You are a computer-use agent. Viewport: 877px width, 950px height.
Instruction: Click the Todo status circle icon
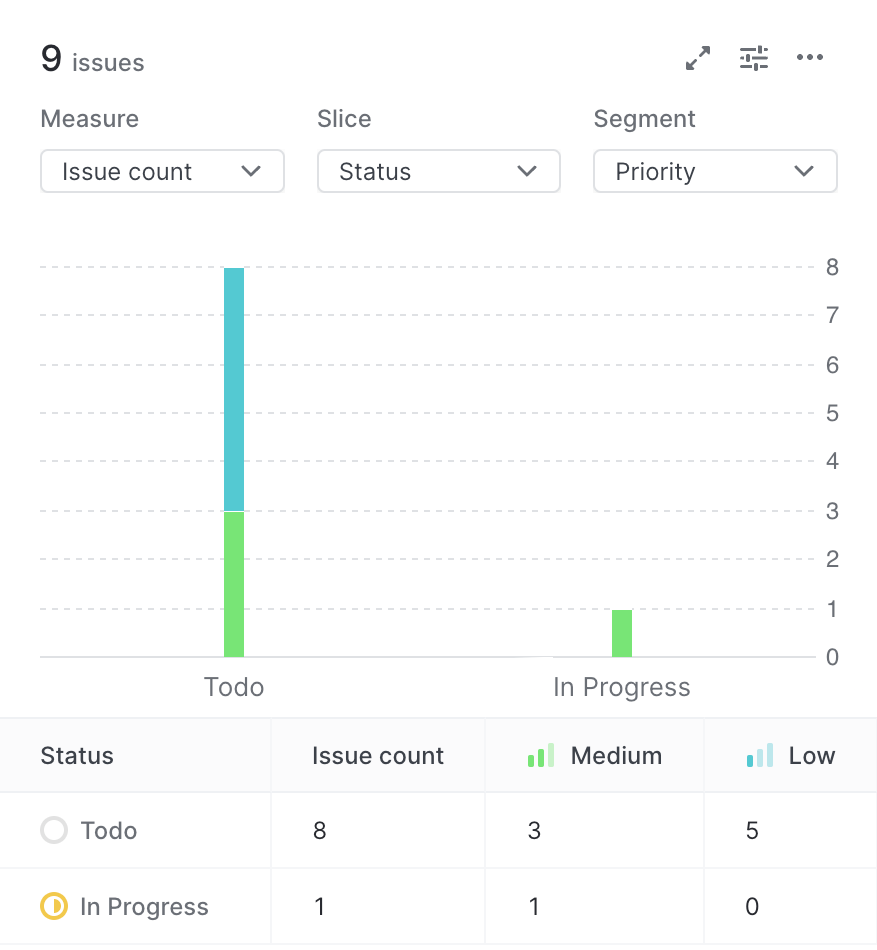coord(54,830)
